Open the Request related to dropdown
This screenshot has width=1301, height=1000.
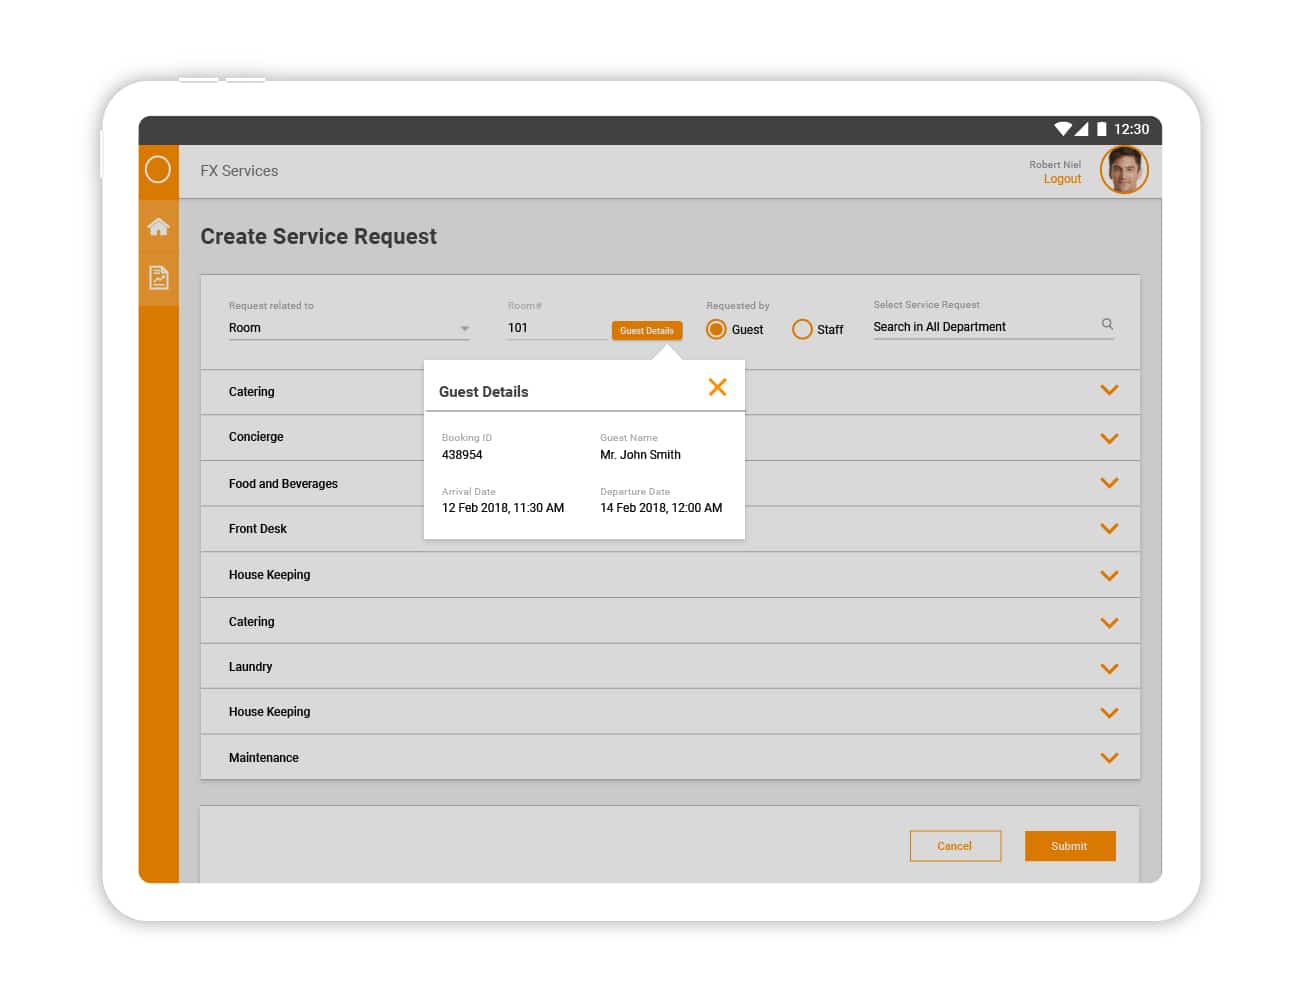348,328
